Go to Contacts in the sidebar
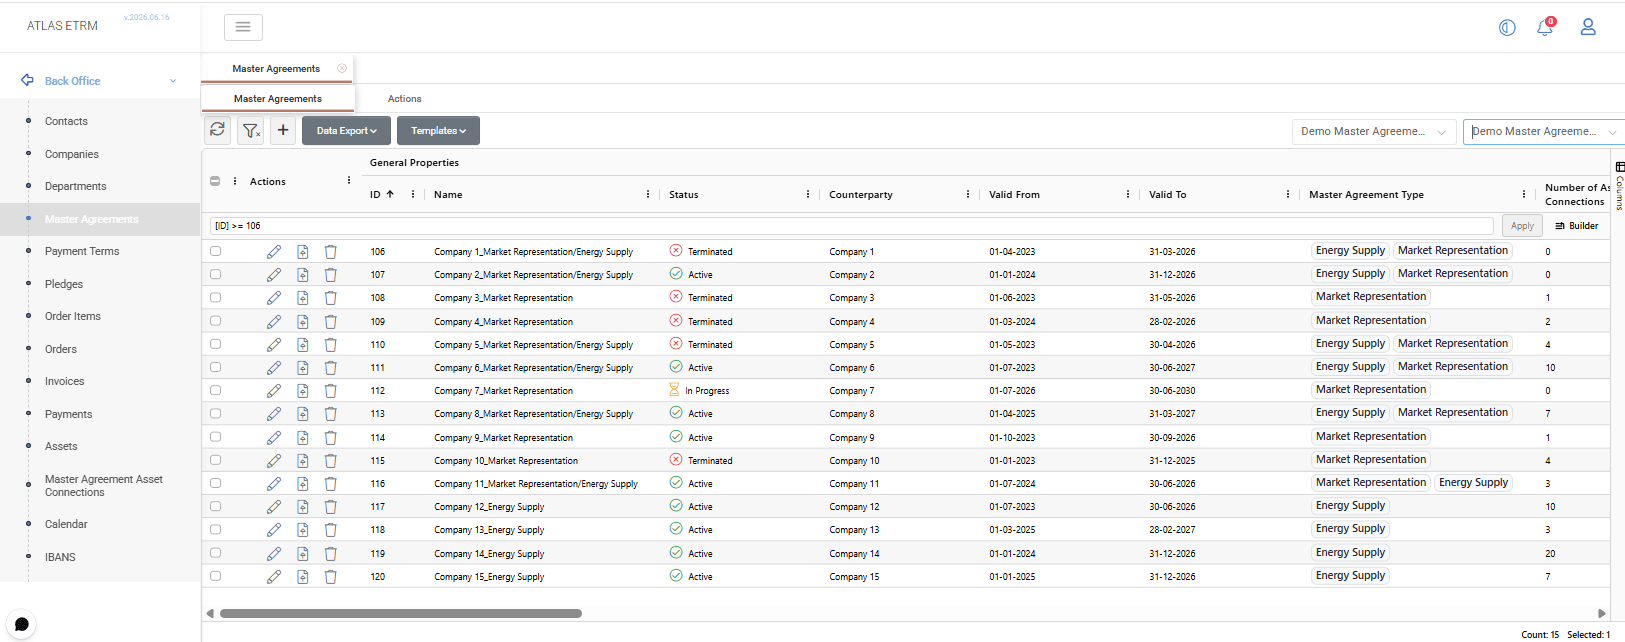 [66, 121]
